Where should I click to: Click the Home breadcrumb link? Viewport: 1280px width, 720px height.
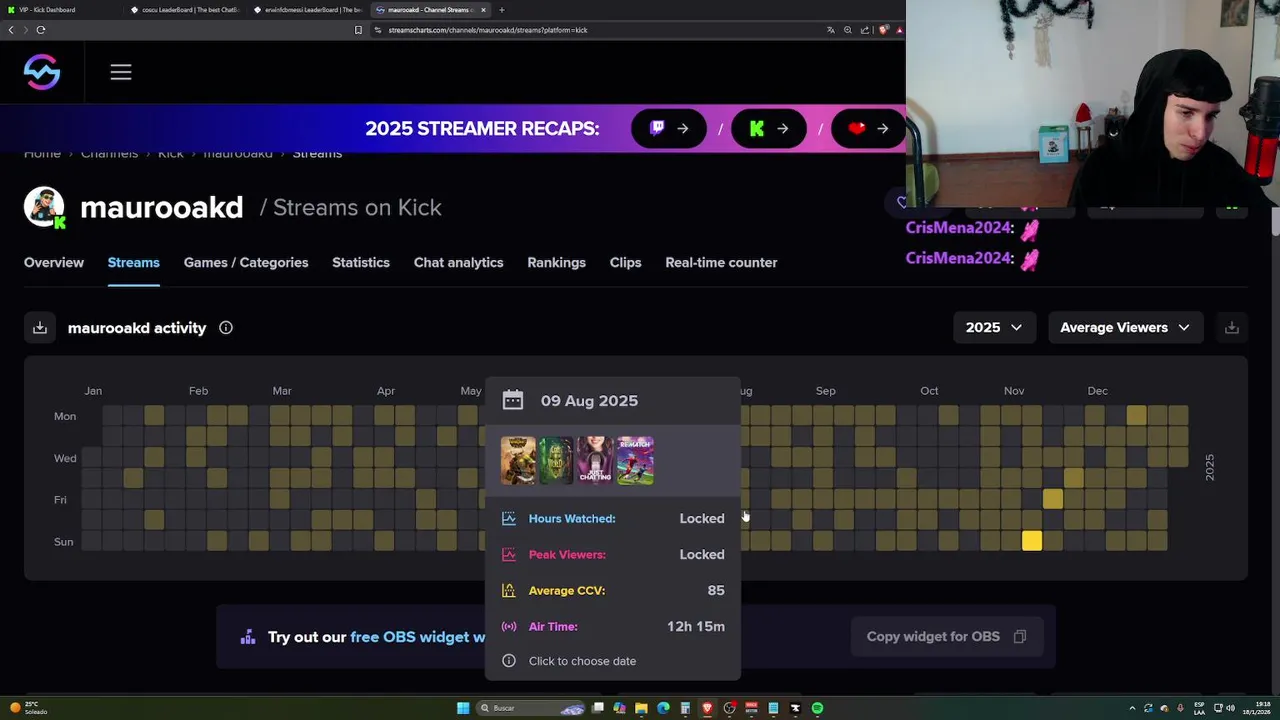tap(42, 154)
